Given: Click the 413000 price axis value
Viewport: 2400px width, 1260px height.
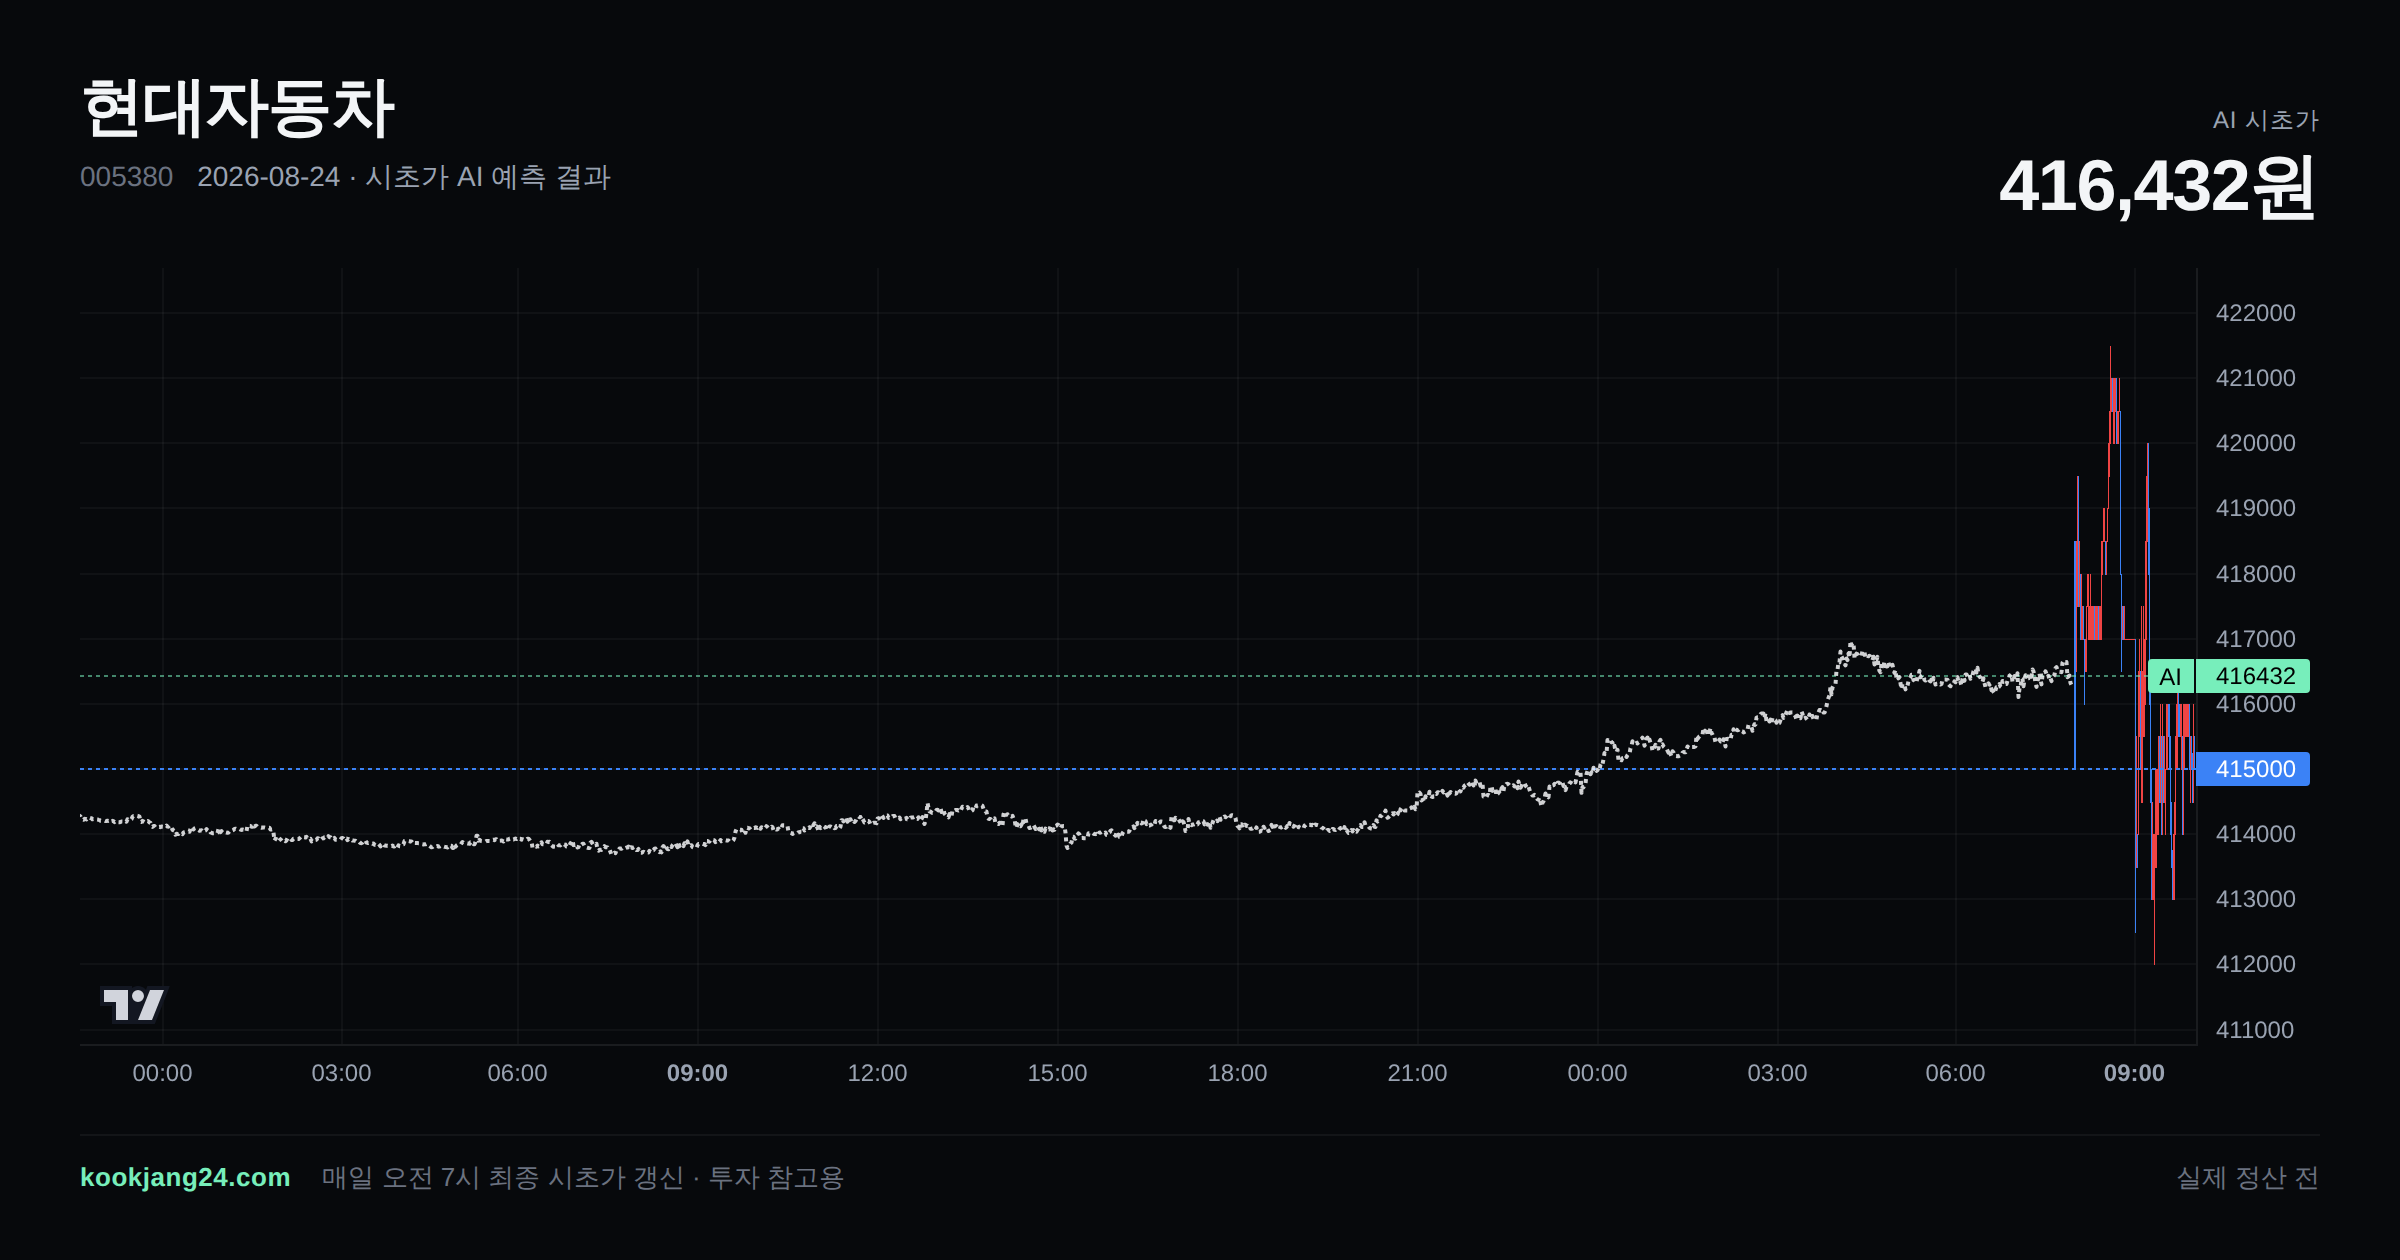Looking at the screenshot, I should tap(2255, 899).
